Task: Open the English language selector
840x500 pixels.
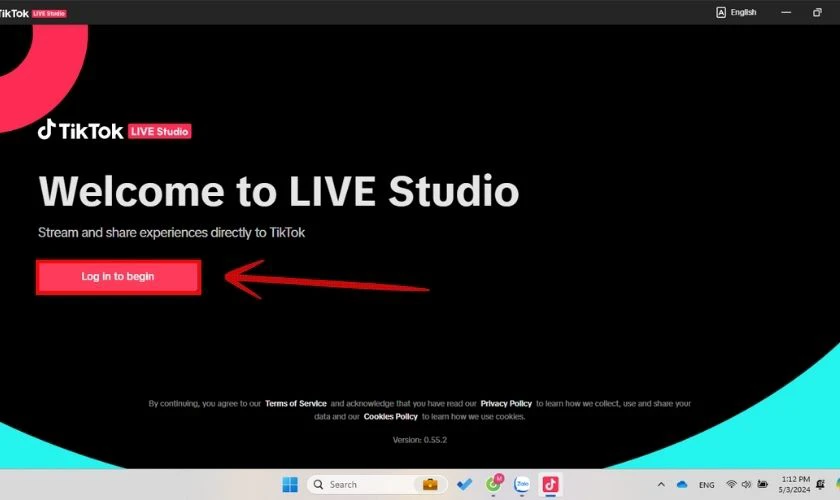Action: 736,12
